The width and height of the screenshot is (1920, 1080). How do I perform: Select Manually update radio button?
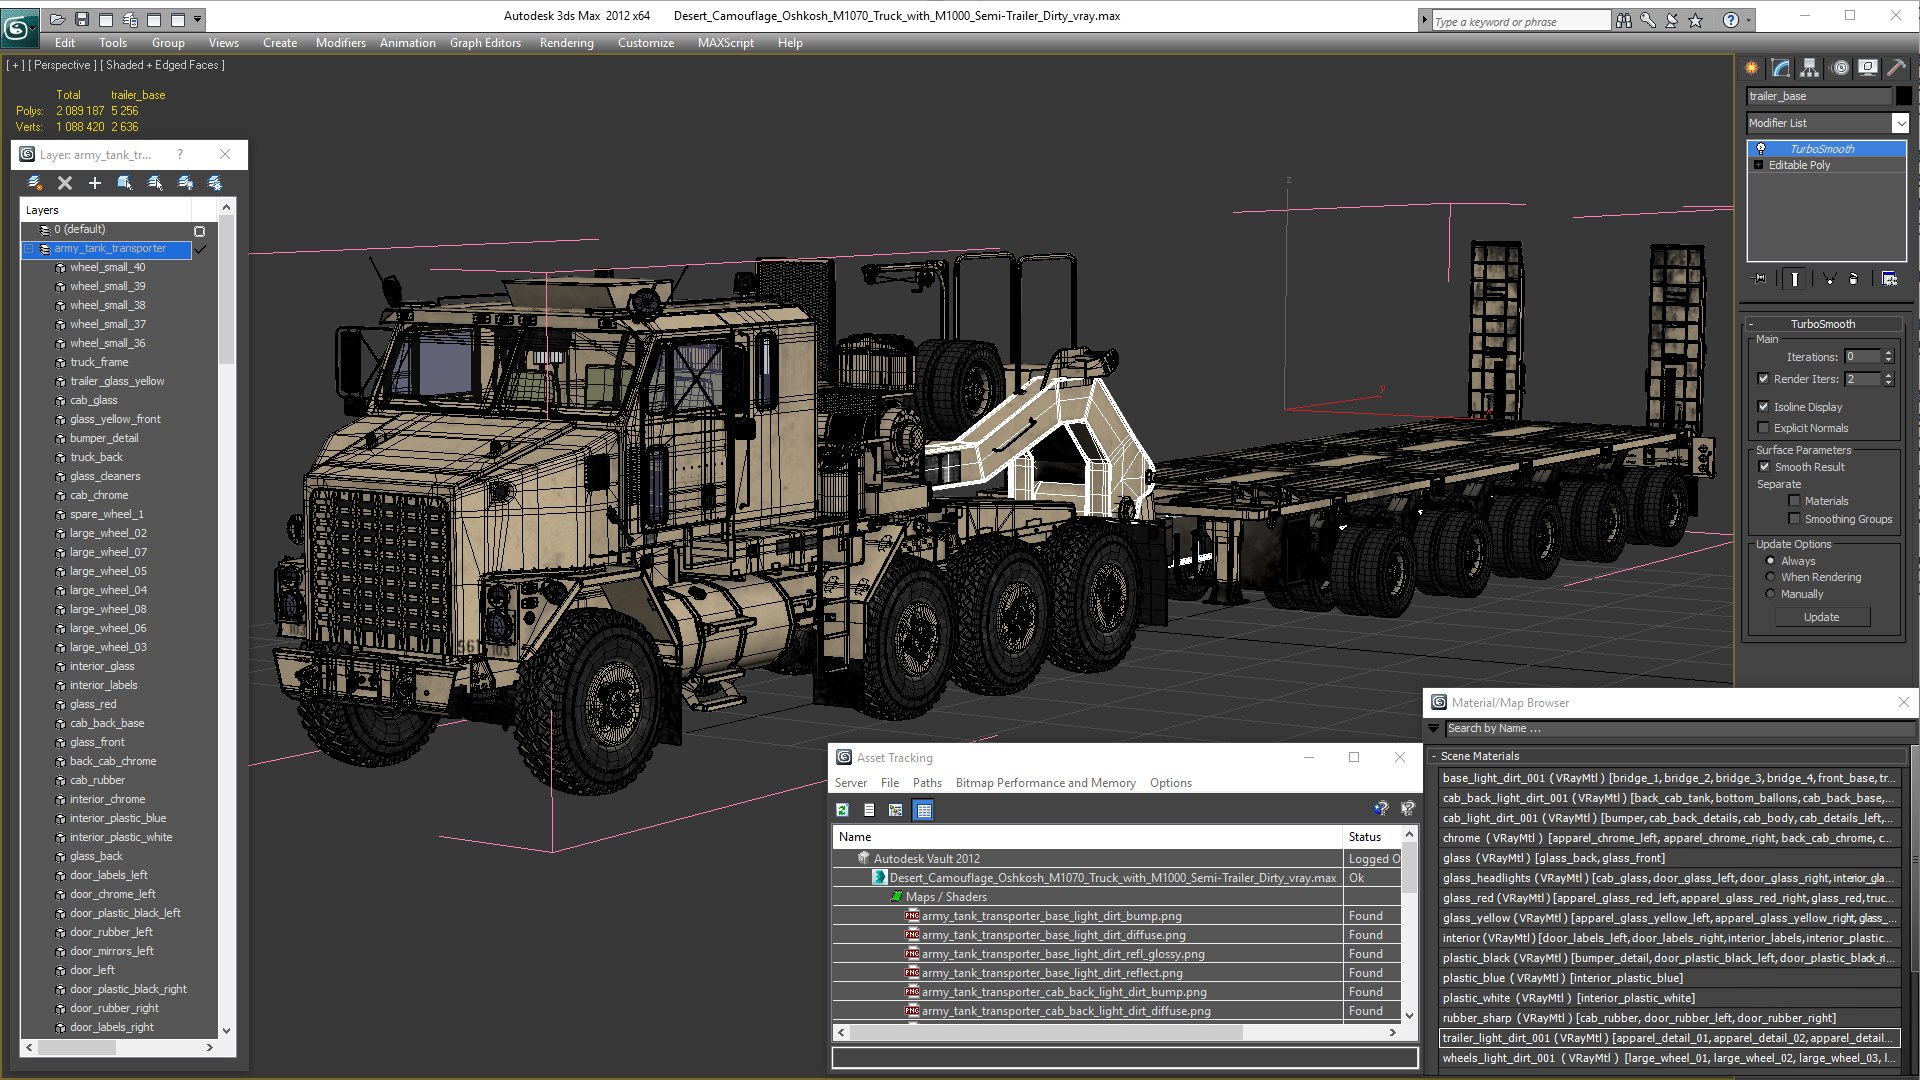coord(1770,594)
